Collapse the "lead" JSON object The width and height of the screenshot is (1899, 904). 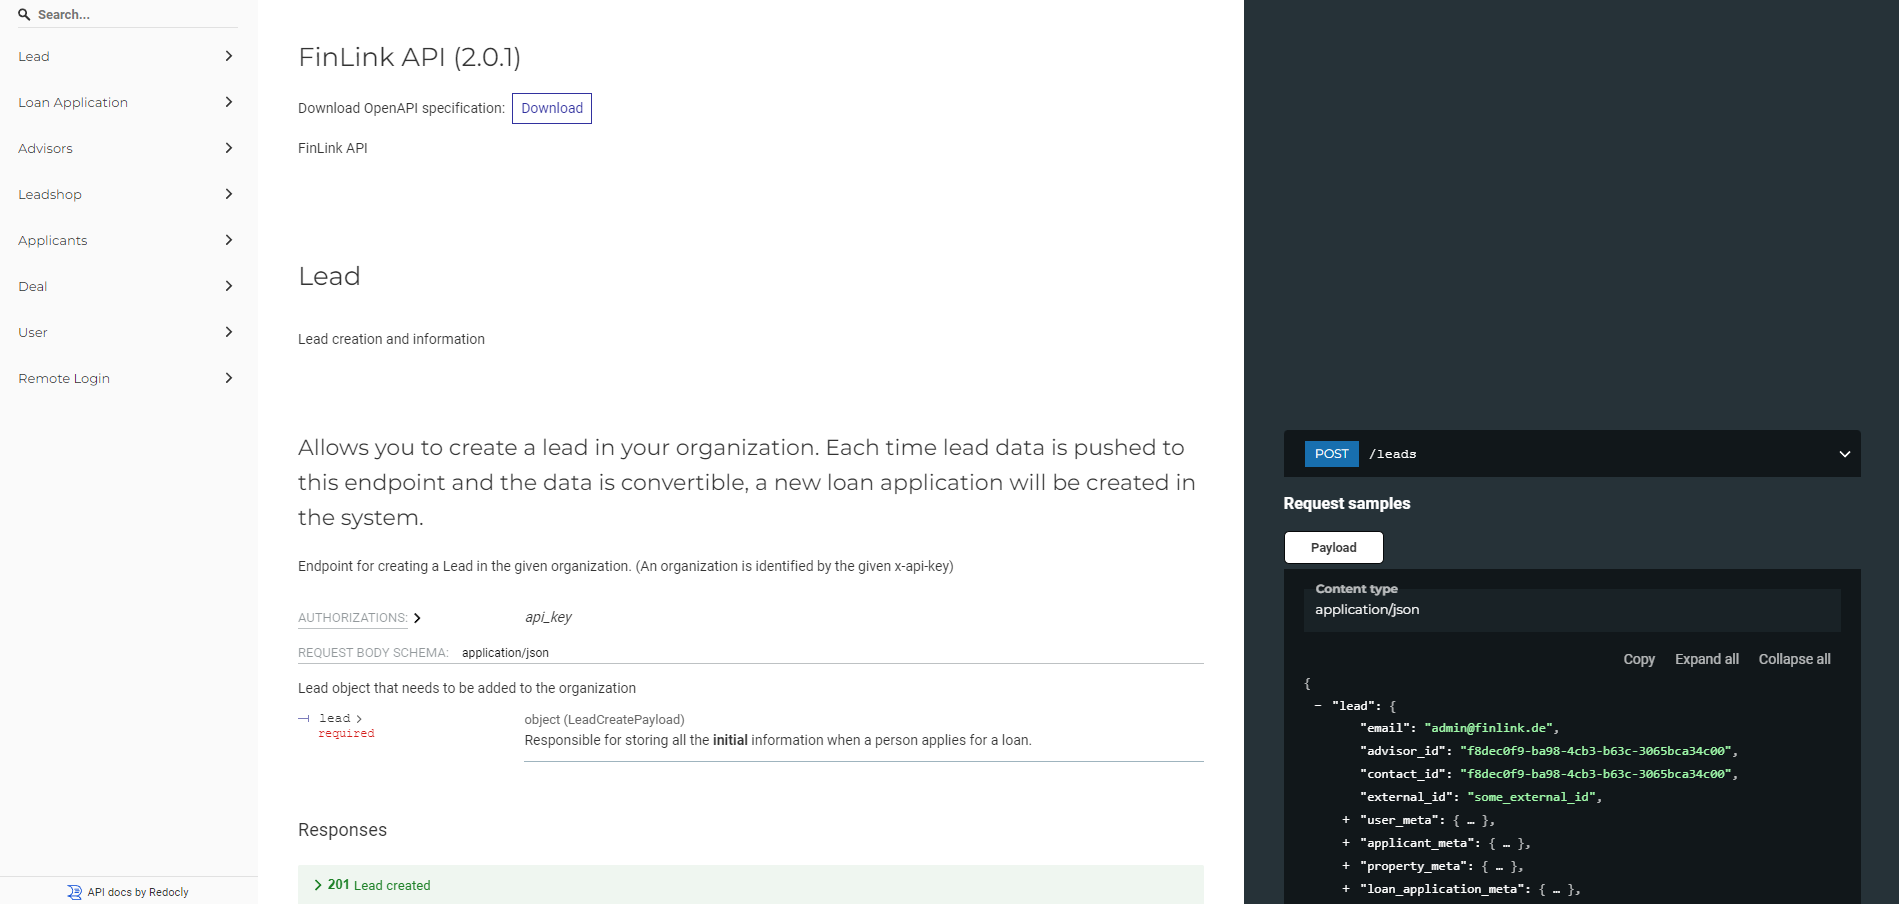coord(1318,706)
